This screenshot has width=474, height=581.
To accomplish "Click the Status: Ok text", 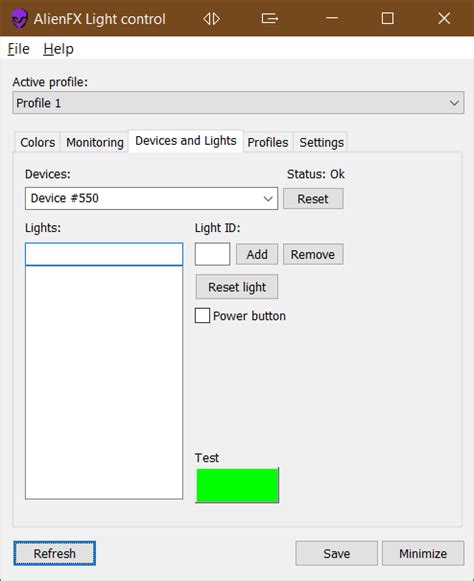I will pyautogui.click(x=316, y=174).
